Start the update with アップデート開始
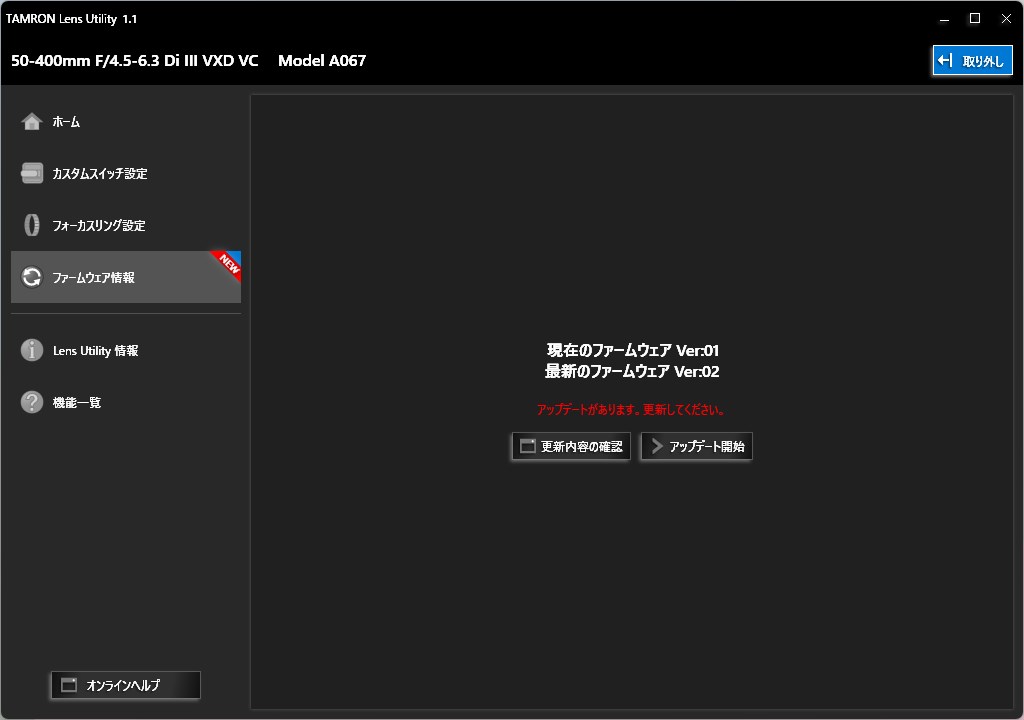 tap(697, 446)
